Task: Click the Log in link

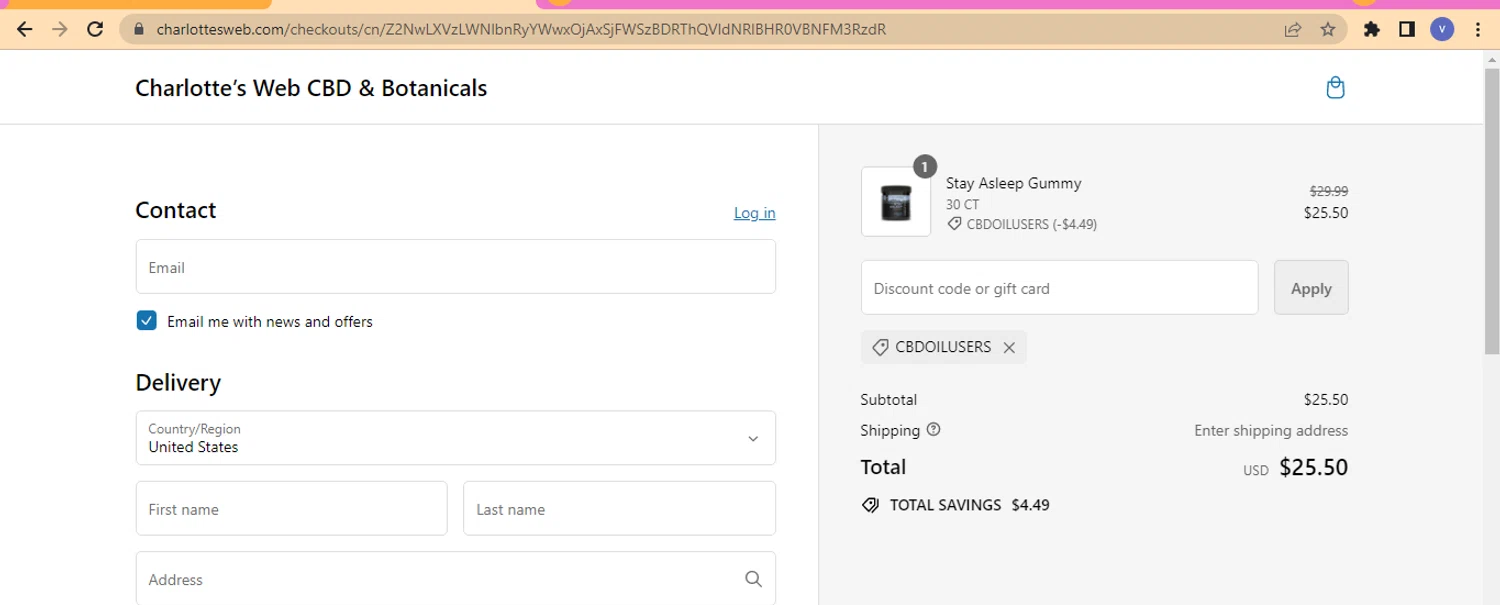Action: [x=754, y=213]
